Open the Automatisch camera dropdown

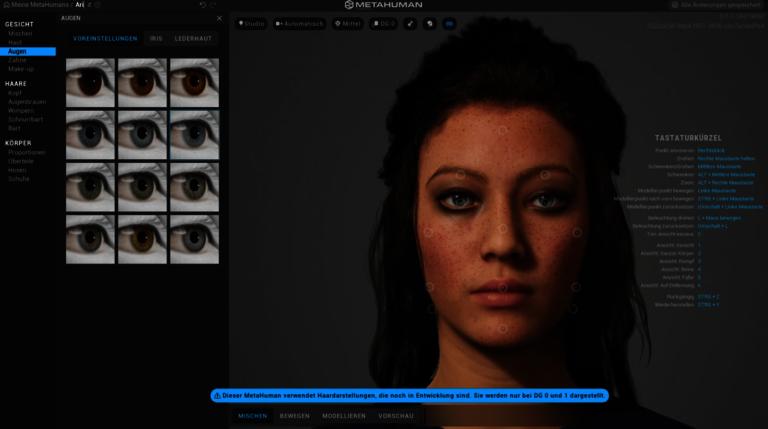coord(299,24)
